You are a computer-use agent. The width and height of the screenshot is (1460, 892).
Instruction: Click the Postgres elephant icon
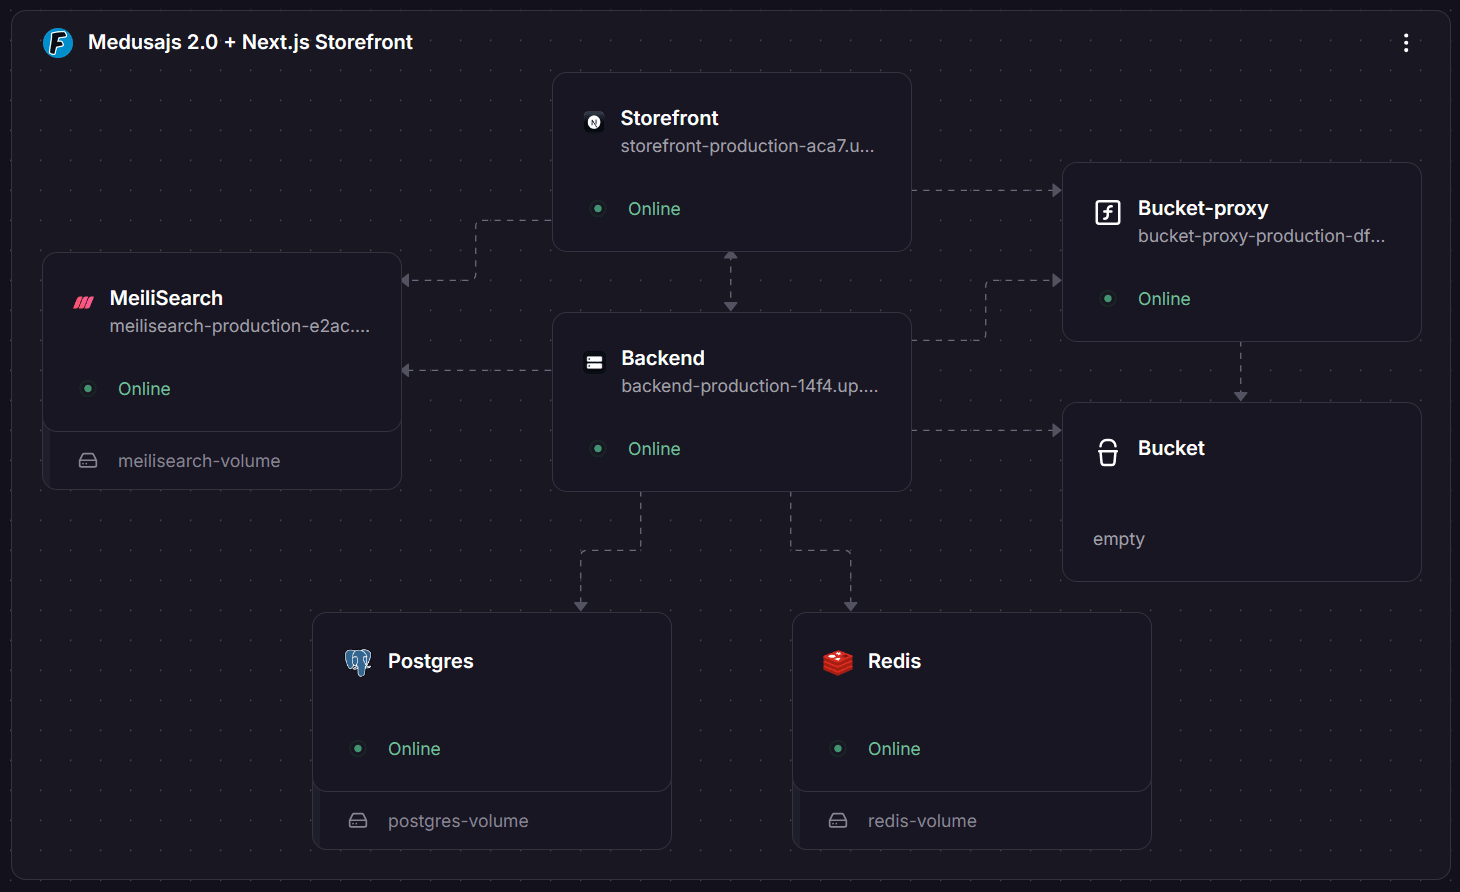click(x=358, y=662)
